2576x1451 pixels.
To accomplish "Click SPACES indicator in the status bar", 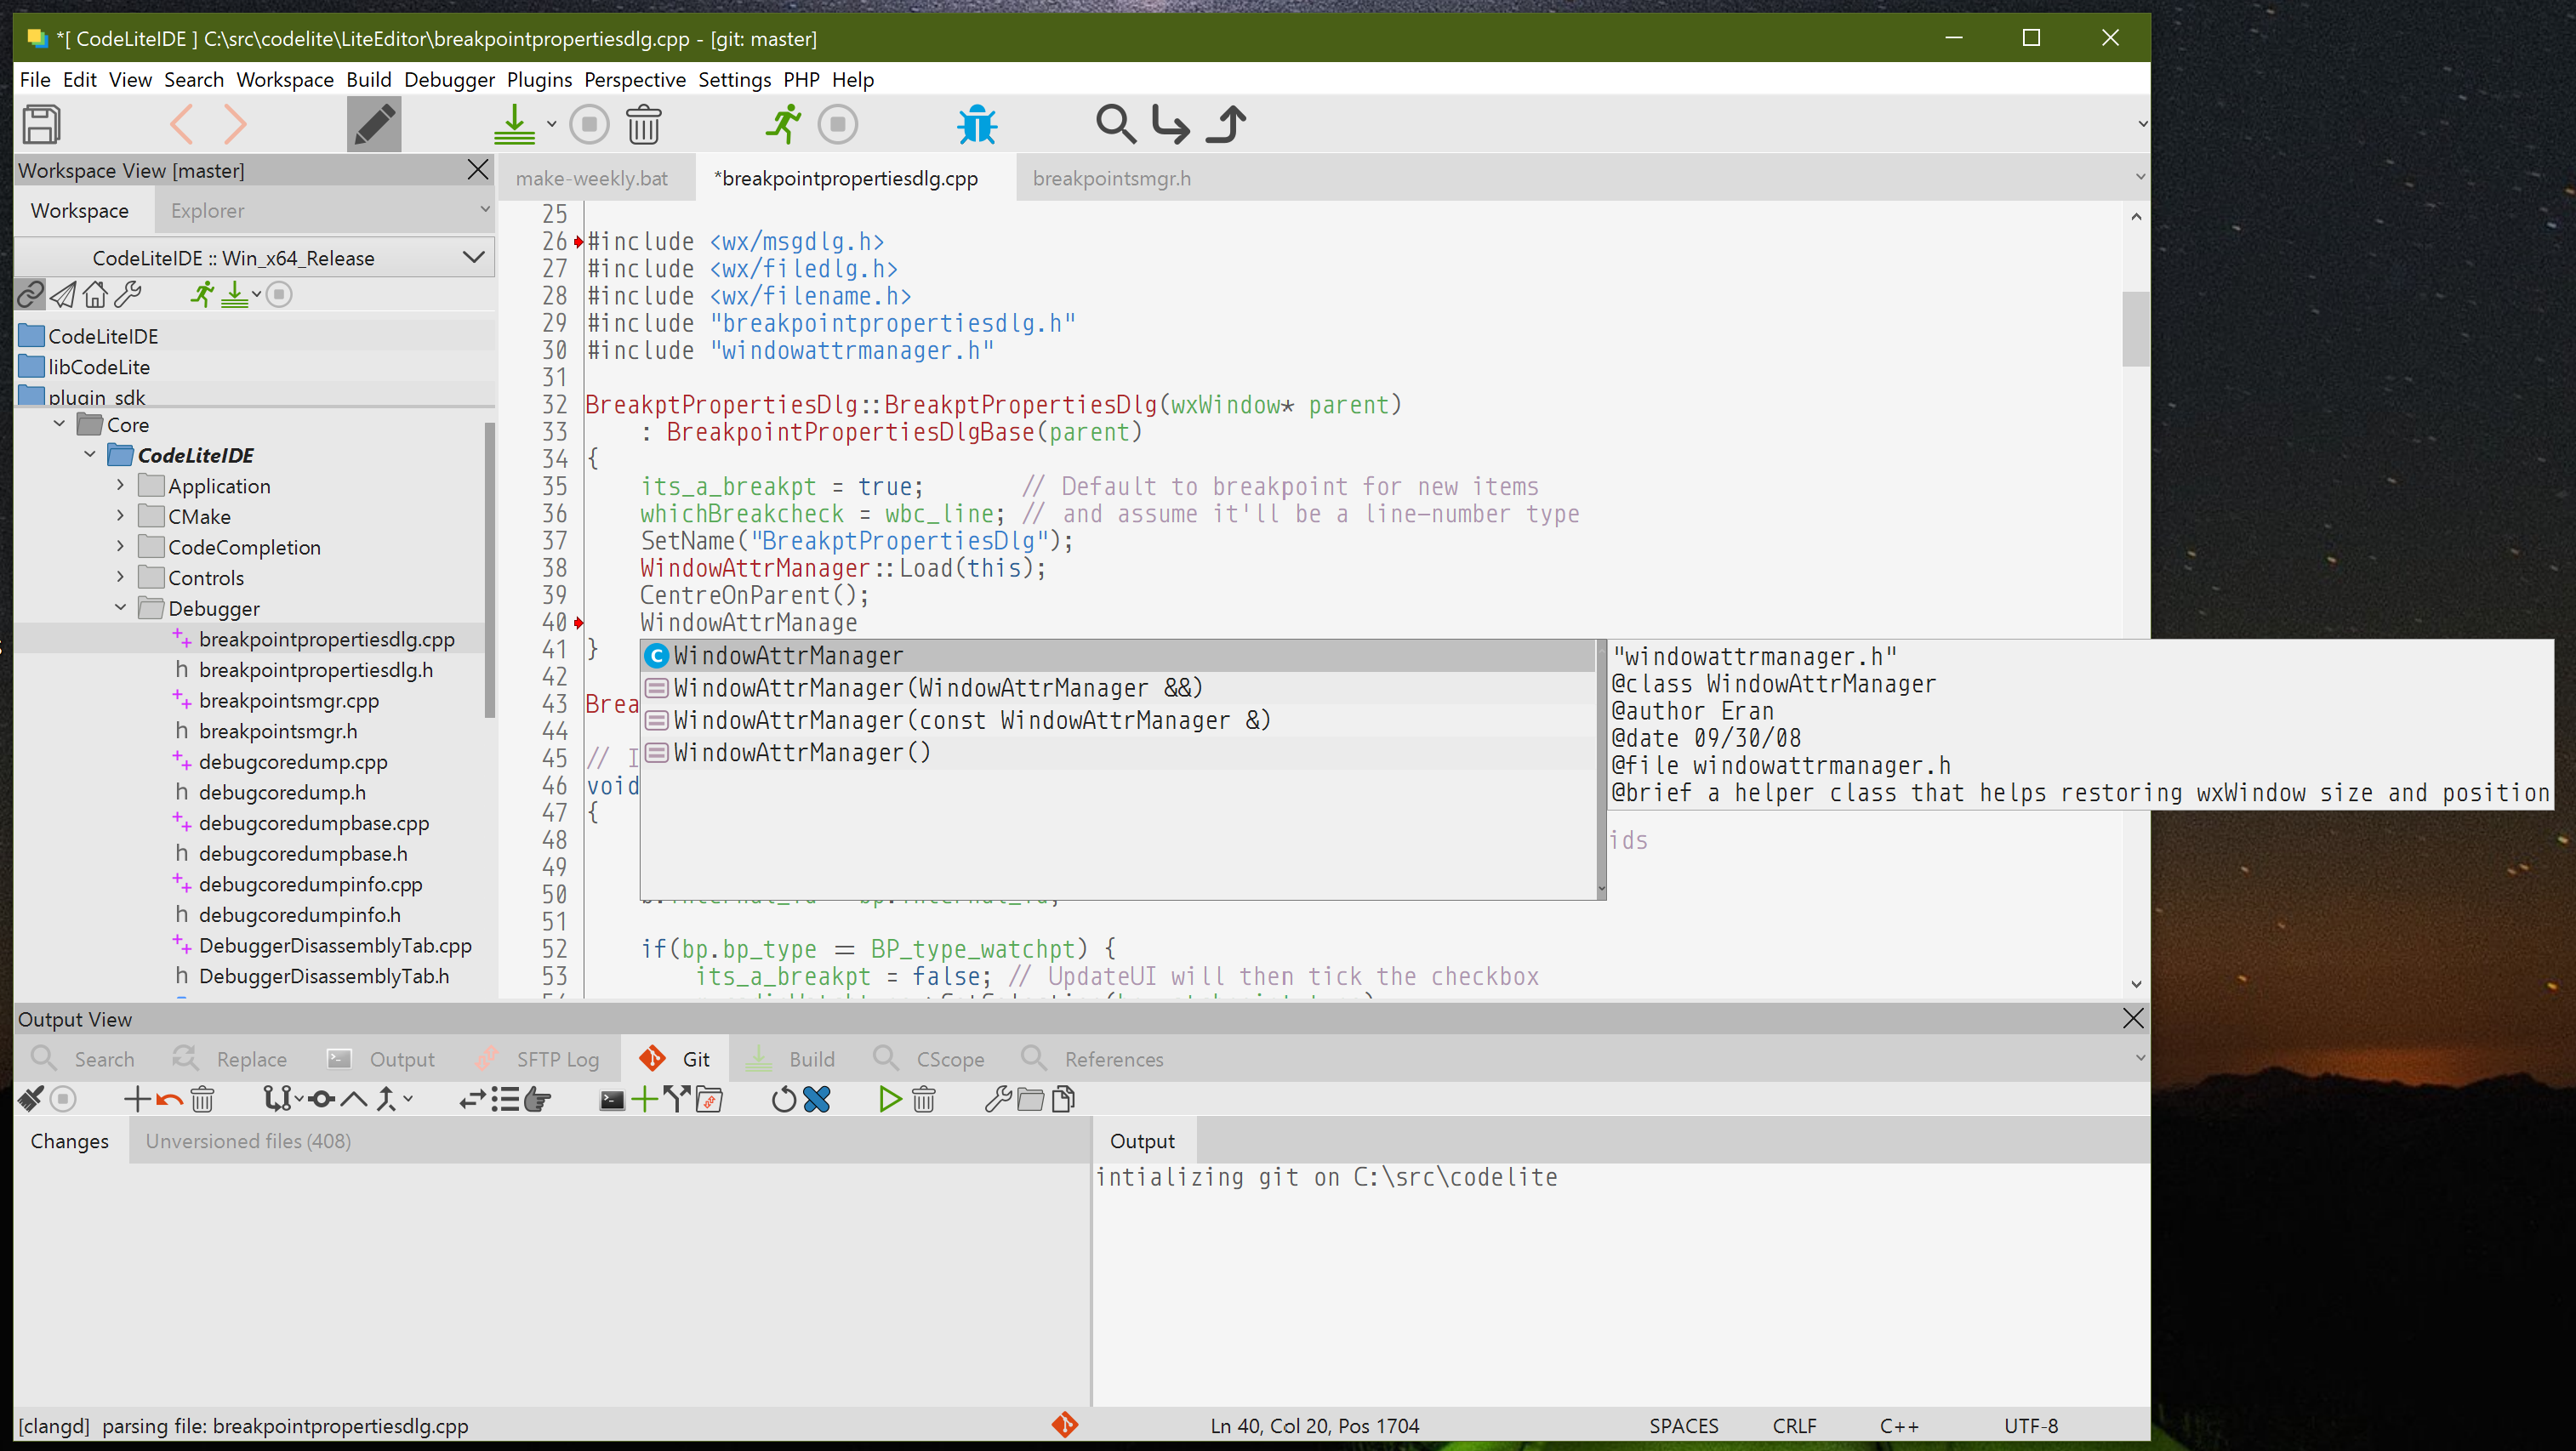I will tap(1684, 1426).
